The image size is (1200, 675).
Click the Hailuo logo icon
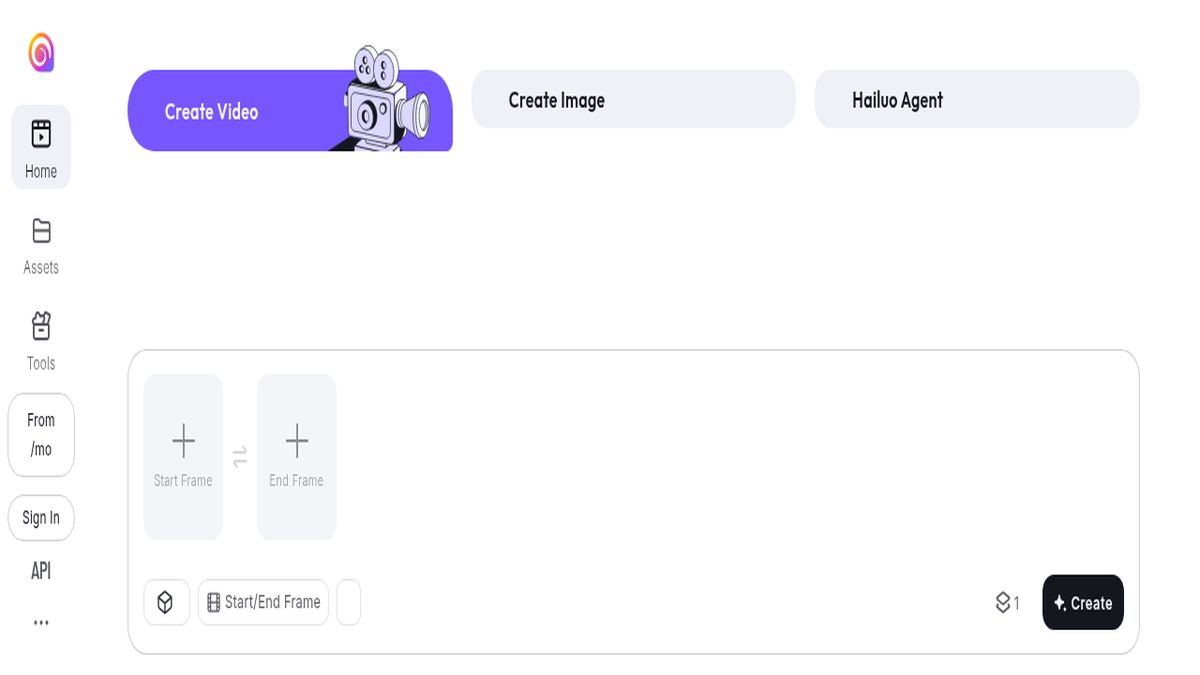pos(41,53)
